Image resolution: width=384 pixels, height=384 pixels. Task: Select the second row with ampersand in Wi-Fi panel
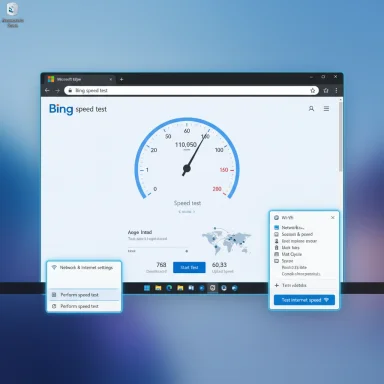303,234
